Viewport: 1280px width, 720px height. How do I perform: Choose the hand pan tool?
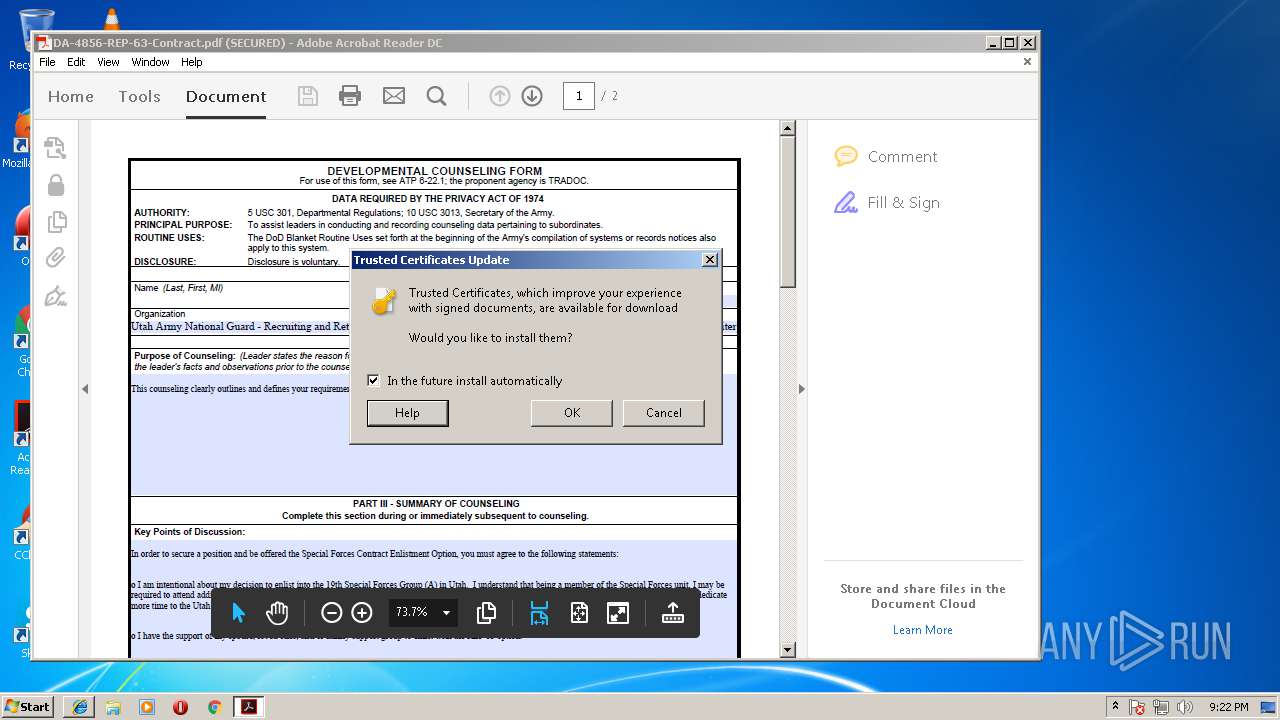coord(277,613)
